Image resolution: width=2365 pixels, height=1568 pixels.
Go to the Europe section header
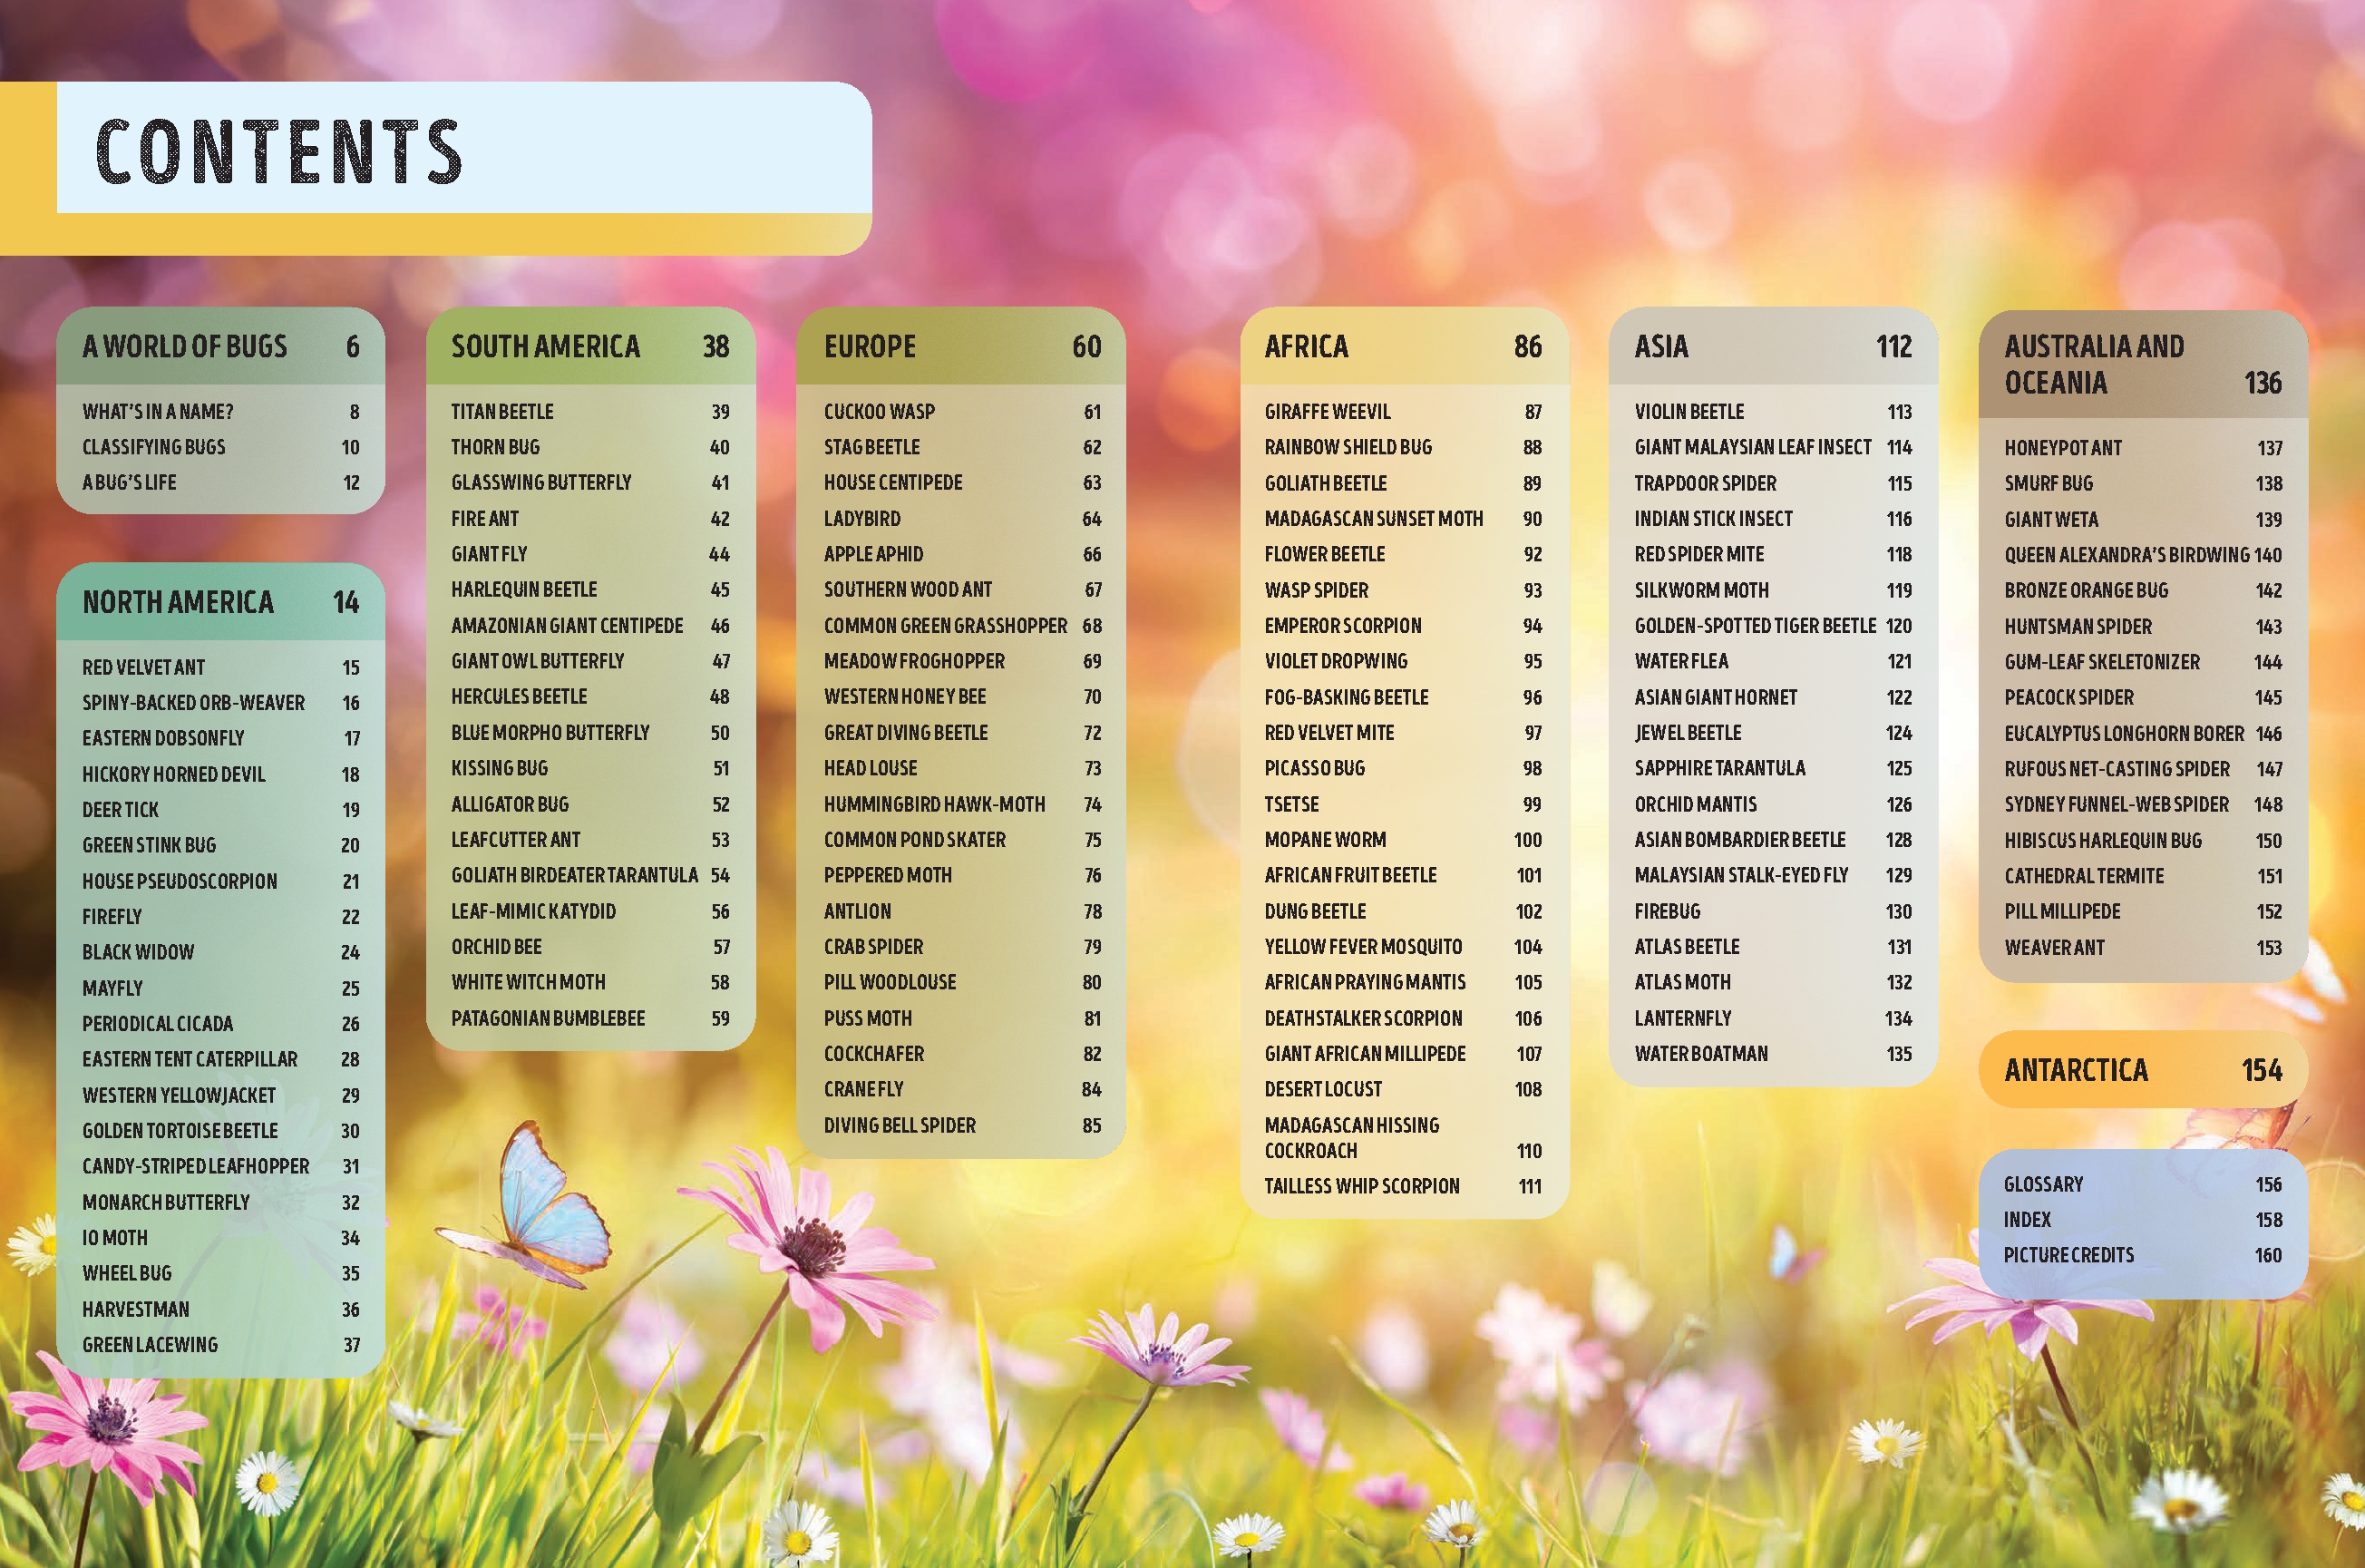[869, 346]
